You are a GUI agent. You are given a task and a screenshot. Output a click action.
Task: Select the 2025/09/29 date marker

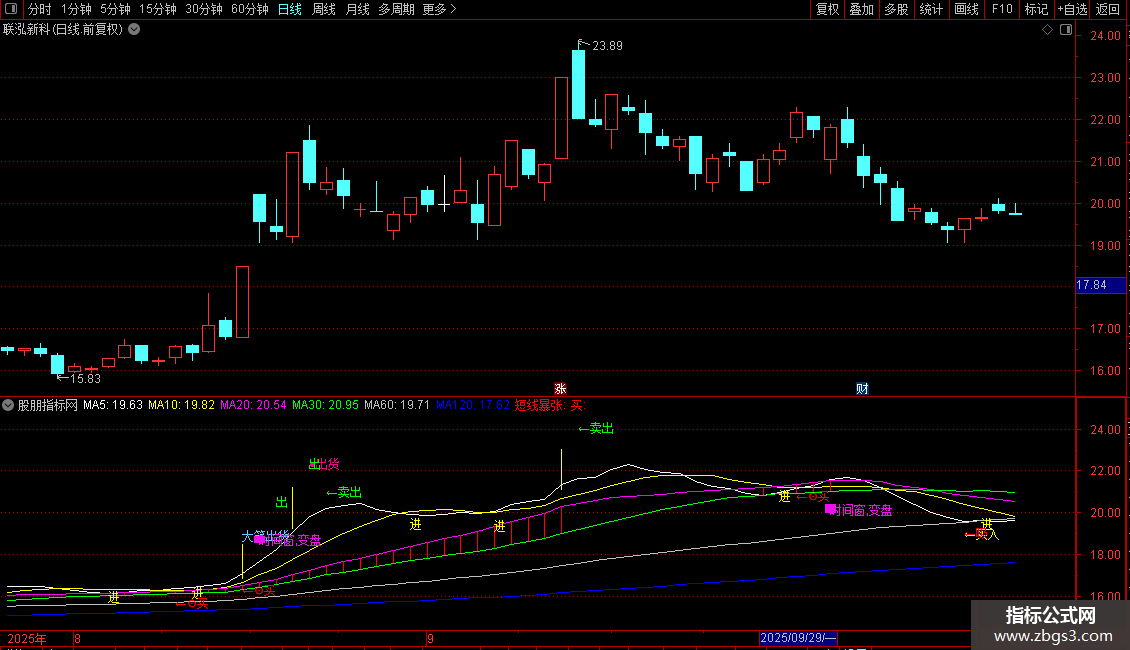pos(798,638)
